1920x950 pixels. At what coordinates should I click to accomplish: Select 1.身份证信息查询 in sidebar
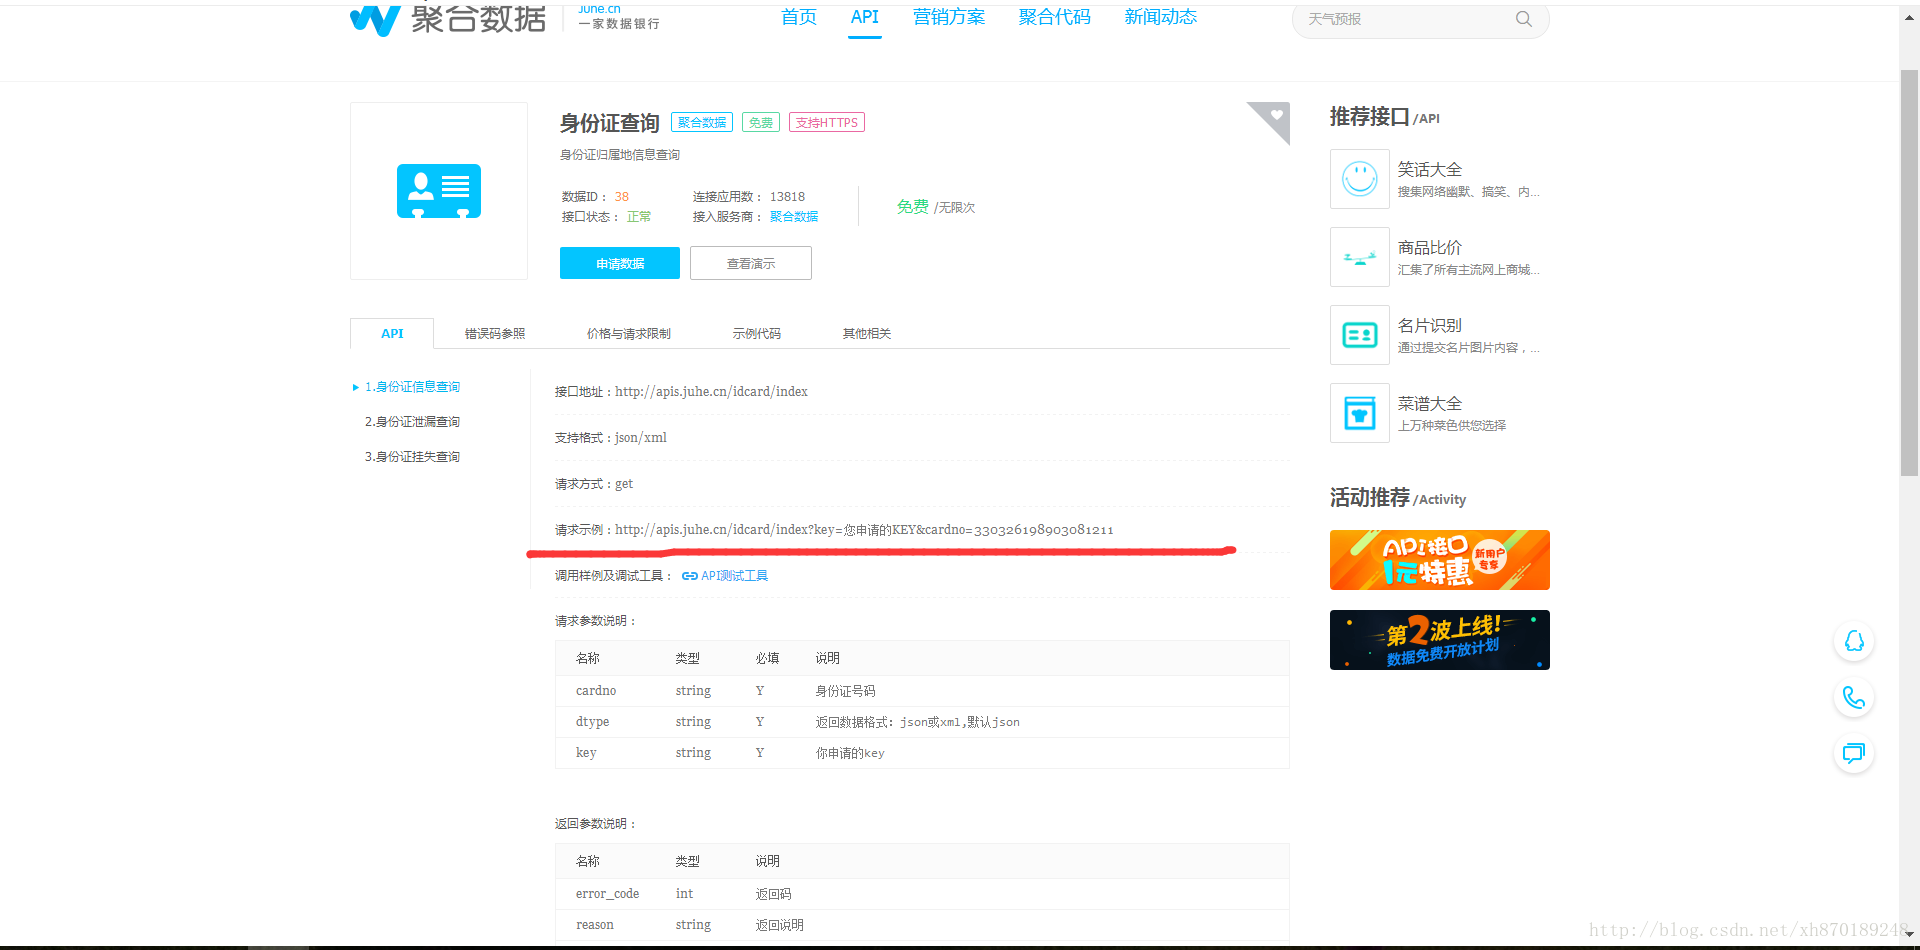[x=412, y=387]
